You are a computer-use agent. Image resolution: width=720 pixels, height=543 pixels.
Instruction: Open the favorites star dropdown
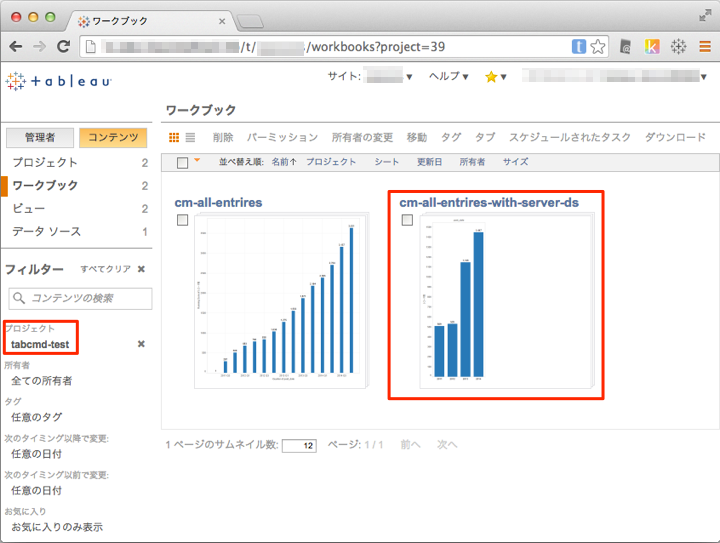[495, 77]
